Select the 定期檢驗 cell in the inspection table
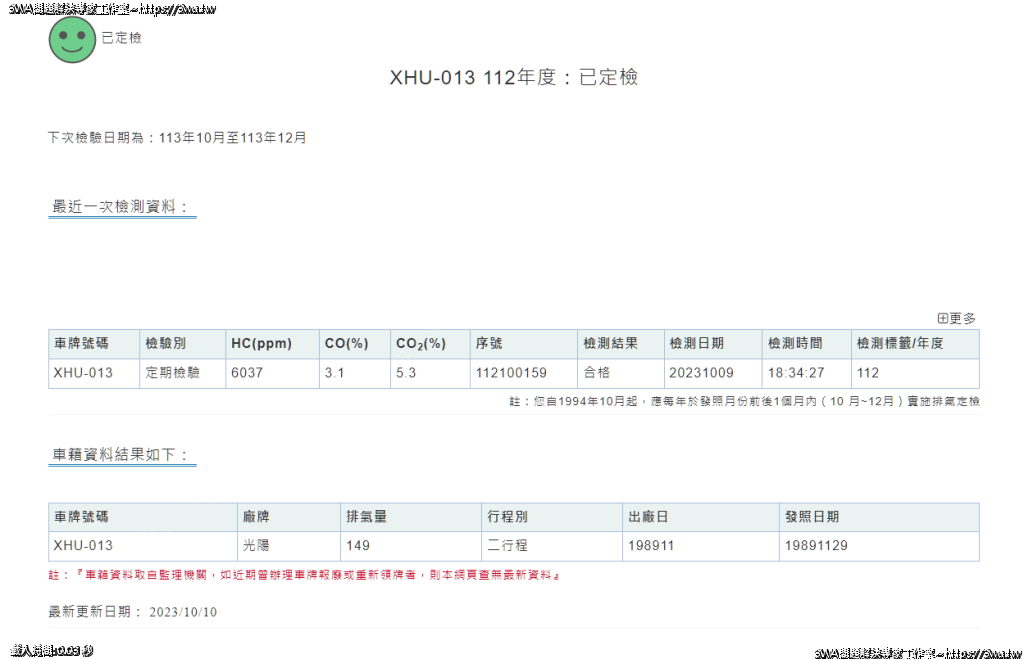The width and height of the screenshot is (1024, 659). tap(173, 373)
